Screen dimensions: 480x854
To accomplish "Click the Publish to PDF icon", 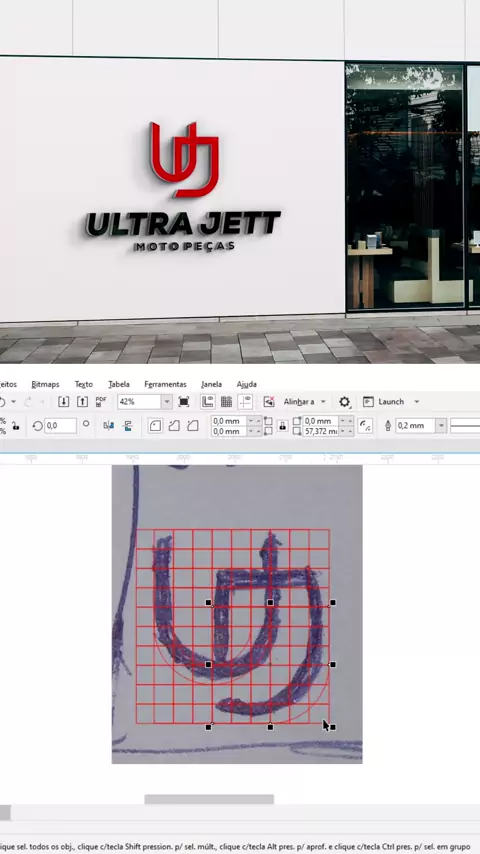I will pos(101,402).
